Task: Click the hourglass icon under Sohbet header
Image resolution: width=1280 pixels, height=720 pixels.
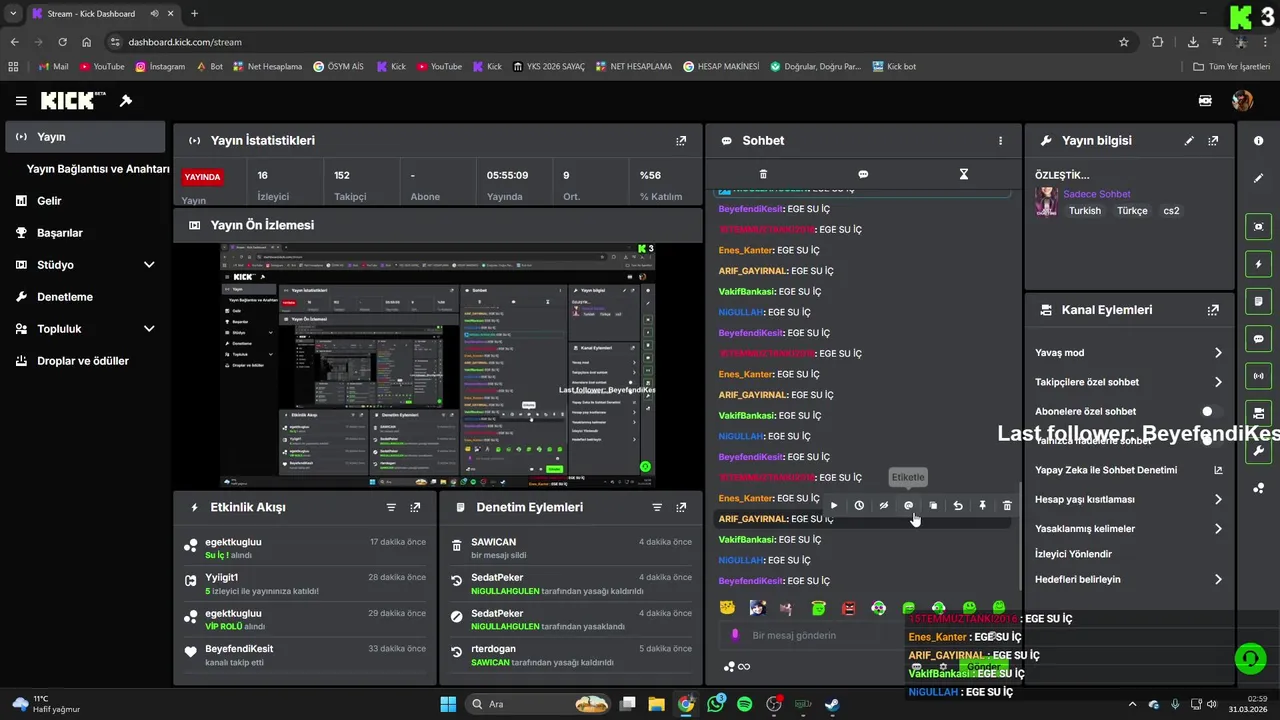Action: (x=964, y=174)
